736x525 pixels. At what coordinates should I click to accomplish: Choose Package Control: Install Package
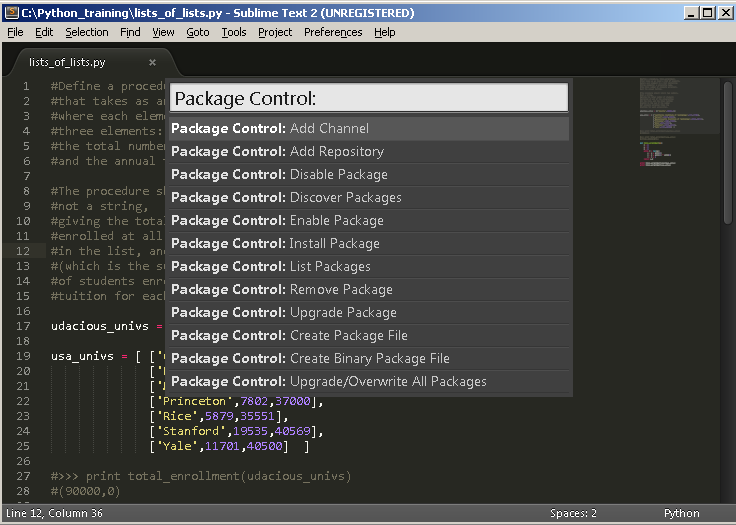pyautogui.click(x=369, y=244)
